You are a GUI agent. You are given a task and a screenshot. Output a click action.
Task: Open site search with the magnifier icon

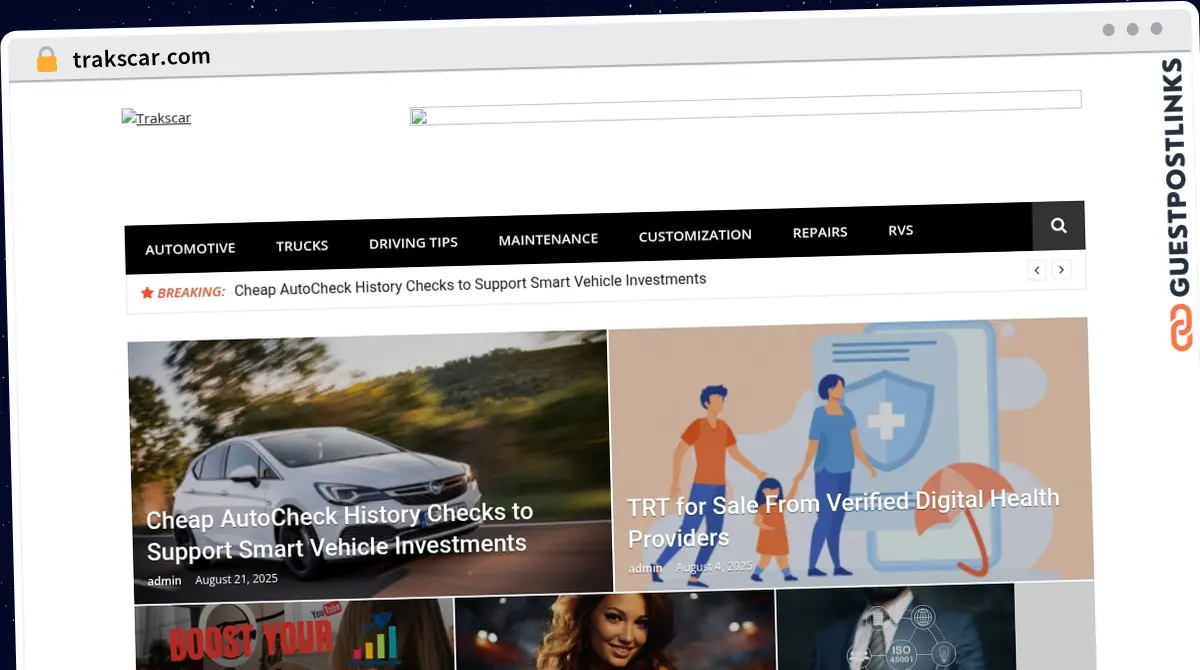click(x=1058, y=226)
